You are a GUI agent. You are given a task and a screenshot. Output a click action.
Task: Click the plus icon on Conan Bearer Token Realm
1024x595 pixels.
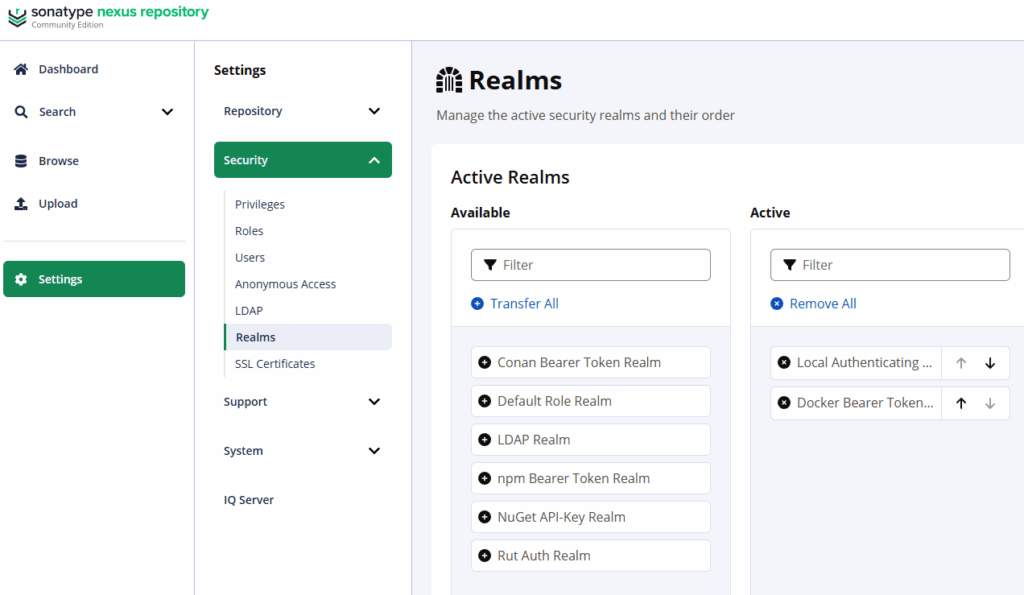(x=485, y=363)
